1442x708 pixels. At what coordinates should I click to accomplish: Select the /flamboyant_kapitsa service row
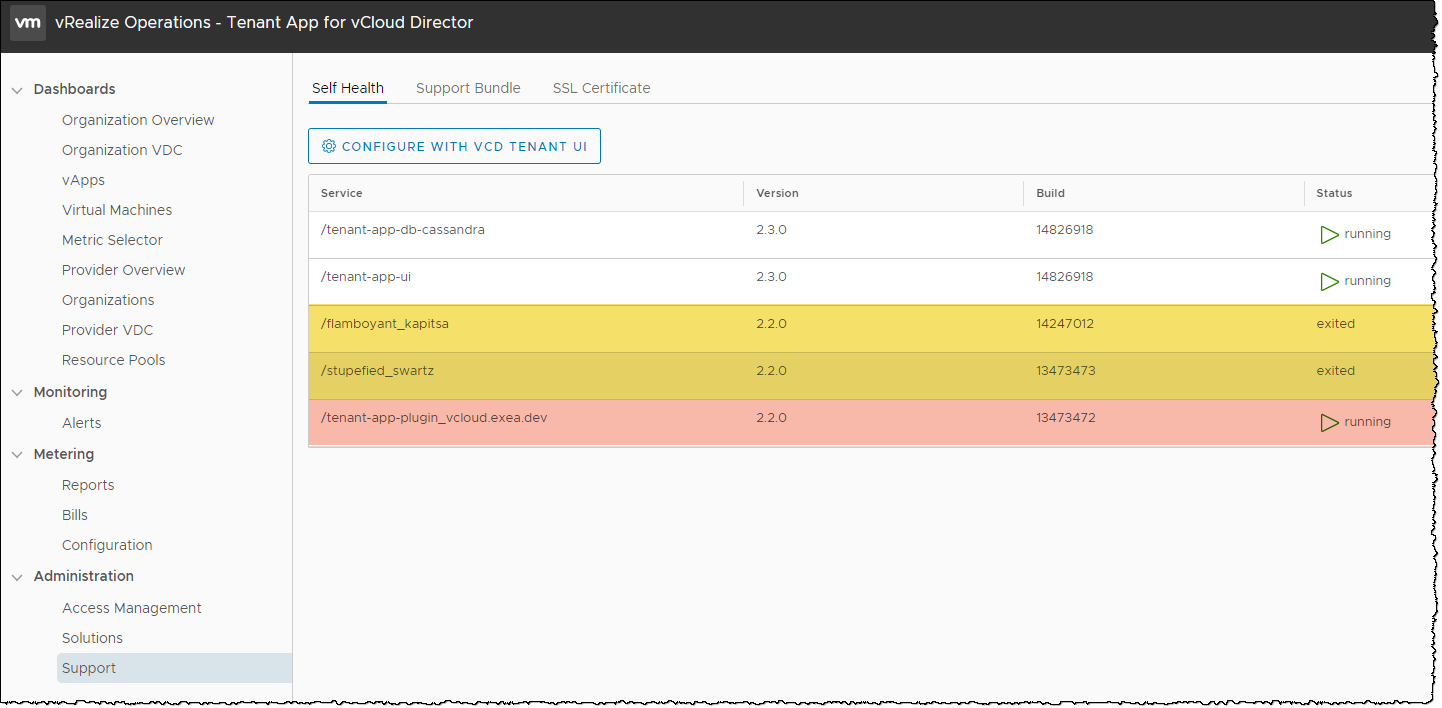click(x=378, y=324)
